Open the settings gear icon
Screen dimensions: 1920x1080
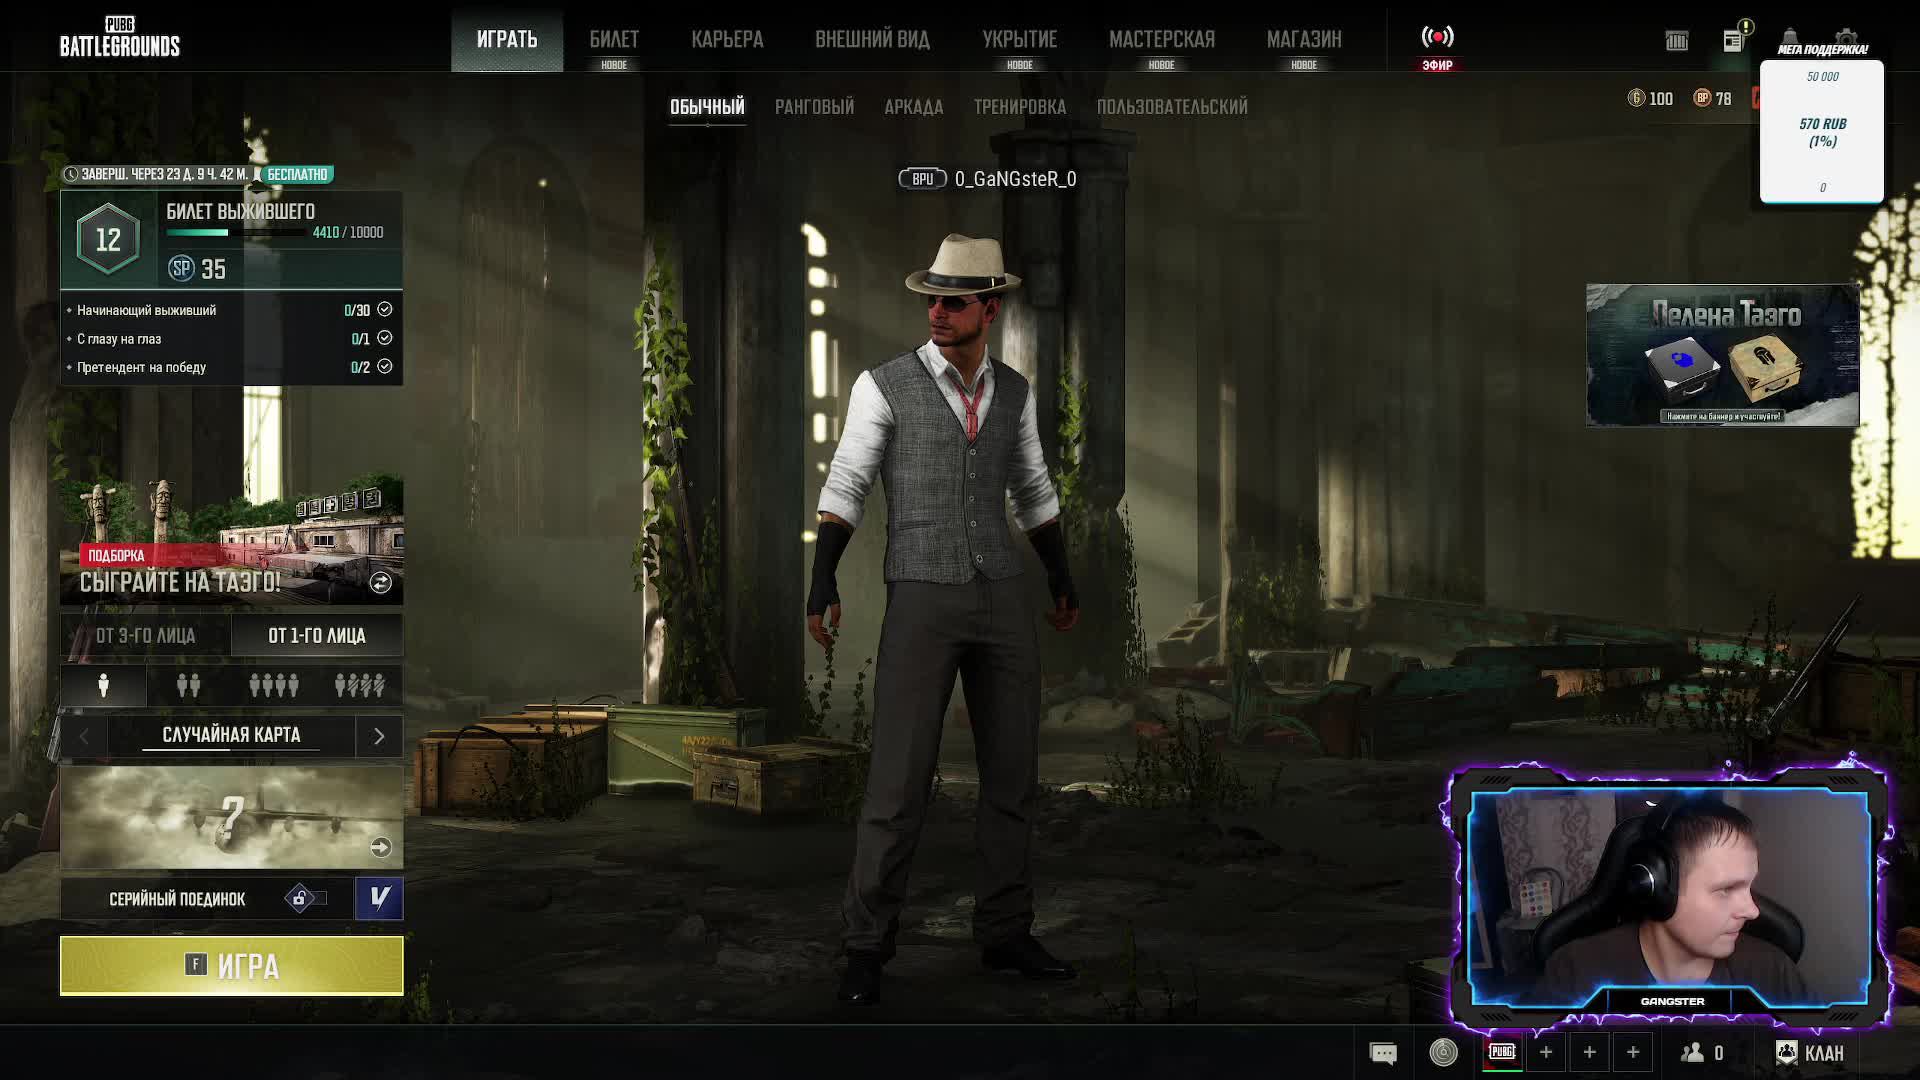coord(1846,38)
